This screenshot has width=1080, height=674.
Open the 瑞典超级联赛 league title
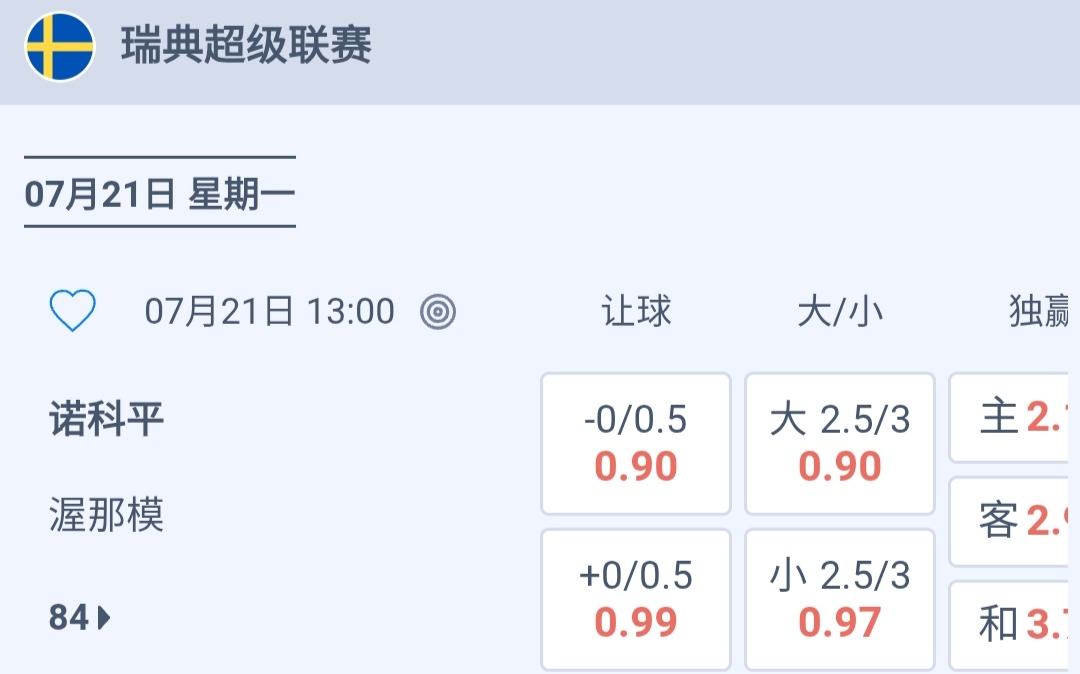coord(246,46)
